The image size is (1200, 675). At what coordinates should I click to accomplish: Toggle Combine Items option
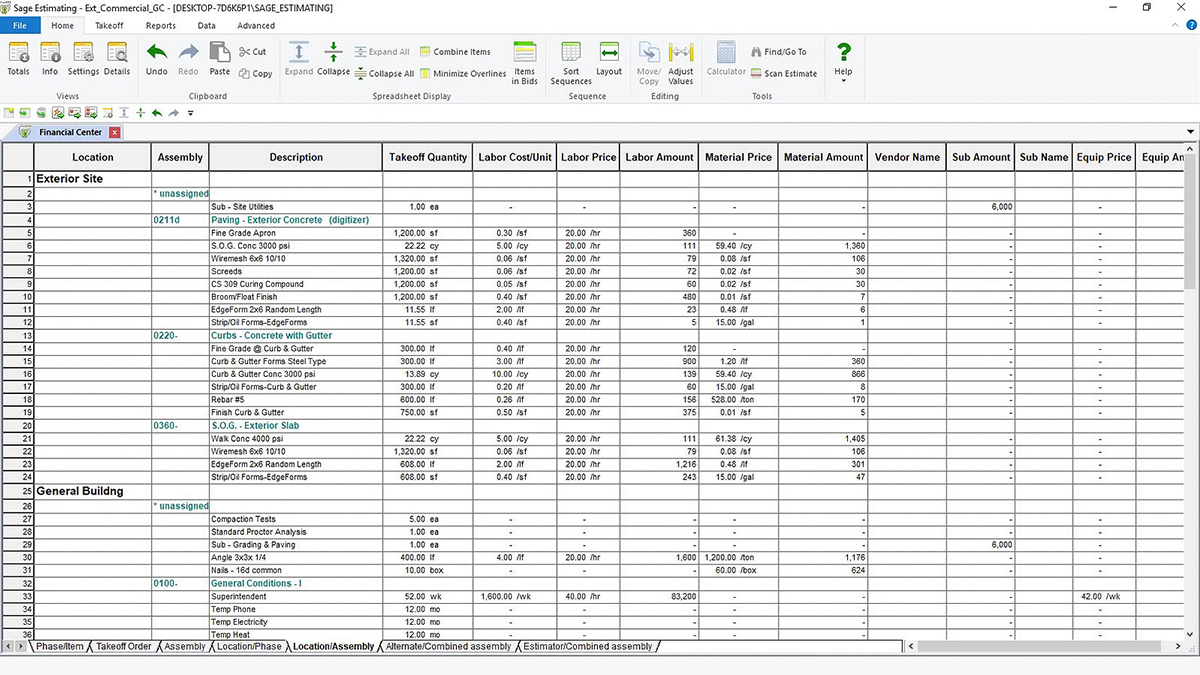tap(455, 52)
